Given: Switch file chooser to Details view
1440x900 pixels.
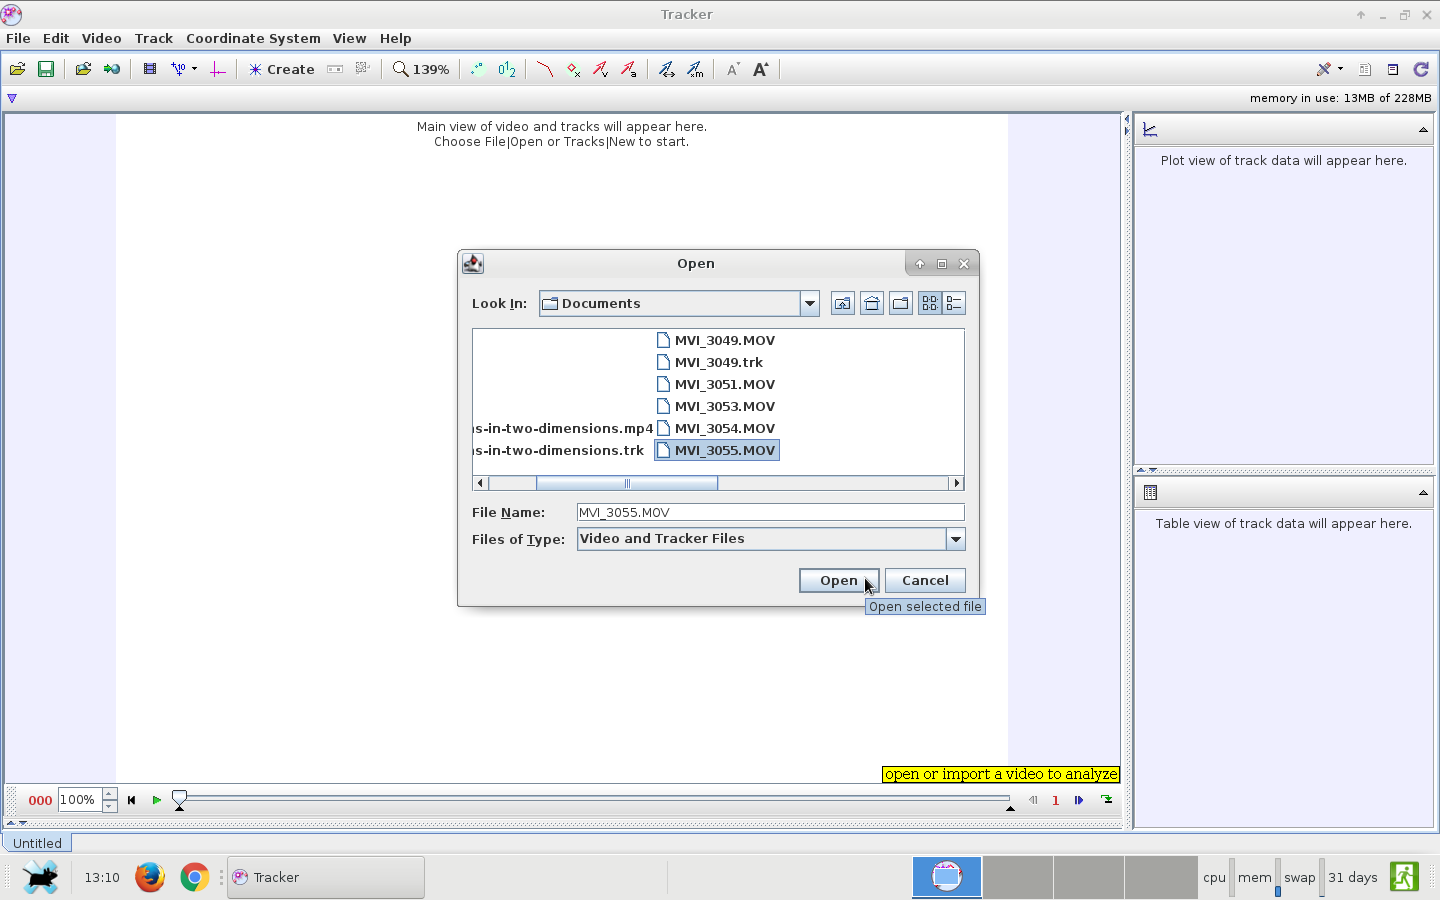Looking at the screenshot, I should [x=954, y=304].
